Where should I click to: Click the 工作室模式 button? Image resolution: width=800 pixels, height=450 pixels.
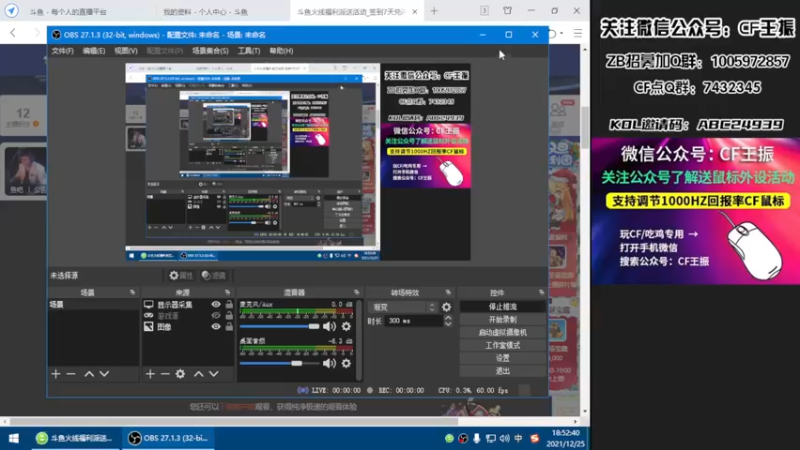point(503,345)
